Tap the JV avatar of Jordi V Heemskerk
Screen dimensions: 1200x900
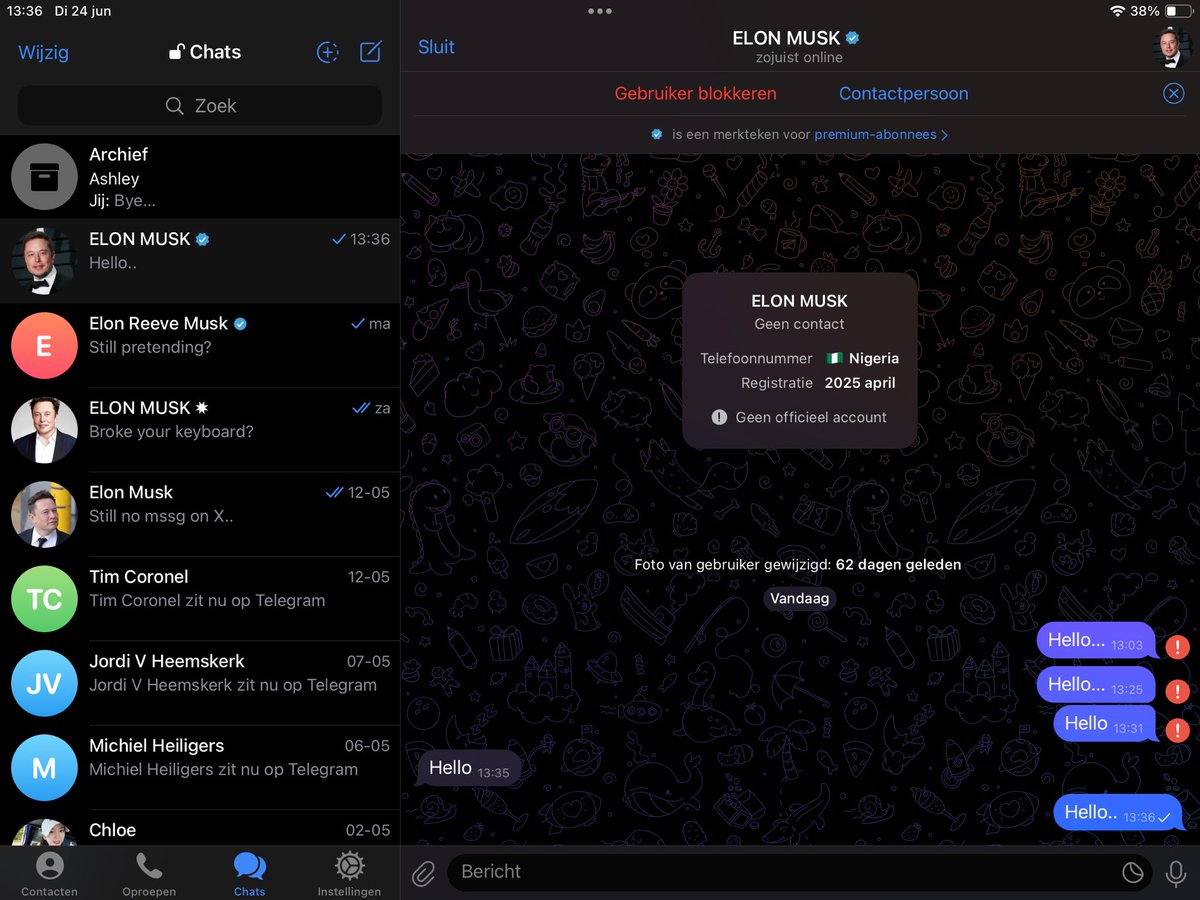pyautogui.click(x=44, y=683)
